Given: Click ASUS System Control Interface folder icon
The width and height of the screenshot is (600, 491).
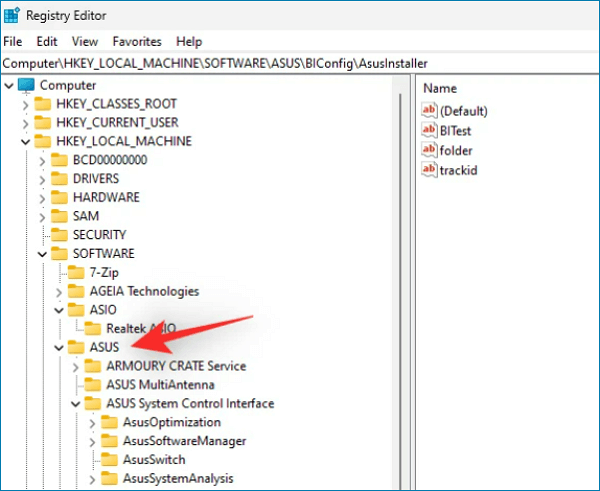Looking at the screenshot, I should click(93, 404).
